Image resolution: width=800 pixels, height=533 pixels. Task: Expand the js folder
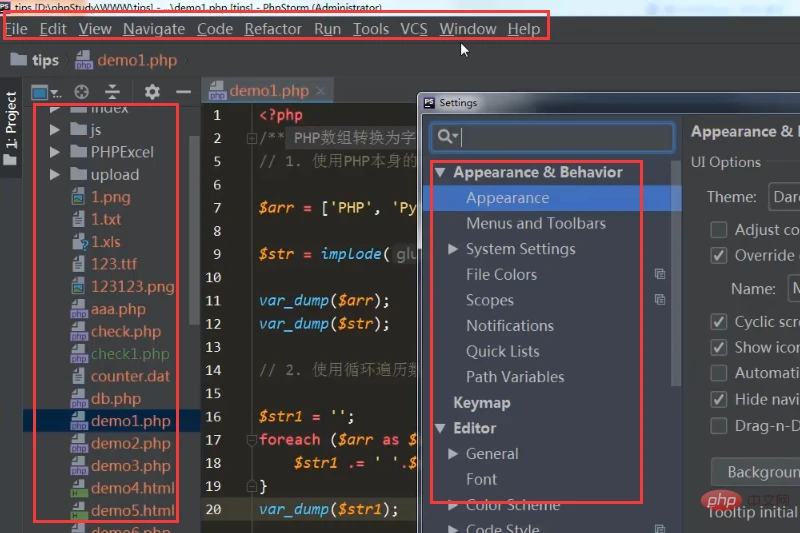[x=54, y=130]
